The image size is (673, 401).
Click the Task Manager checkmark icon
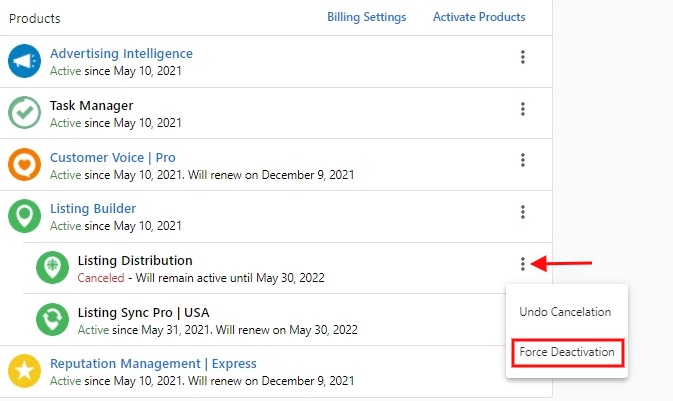pos(24,112)
